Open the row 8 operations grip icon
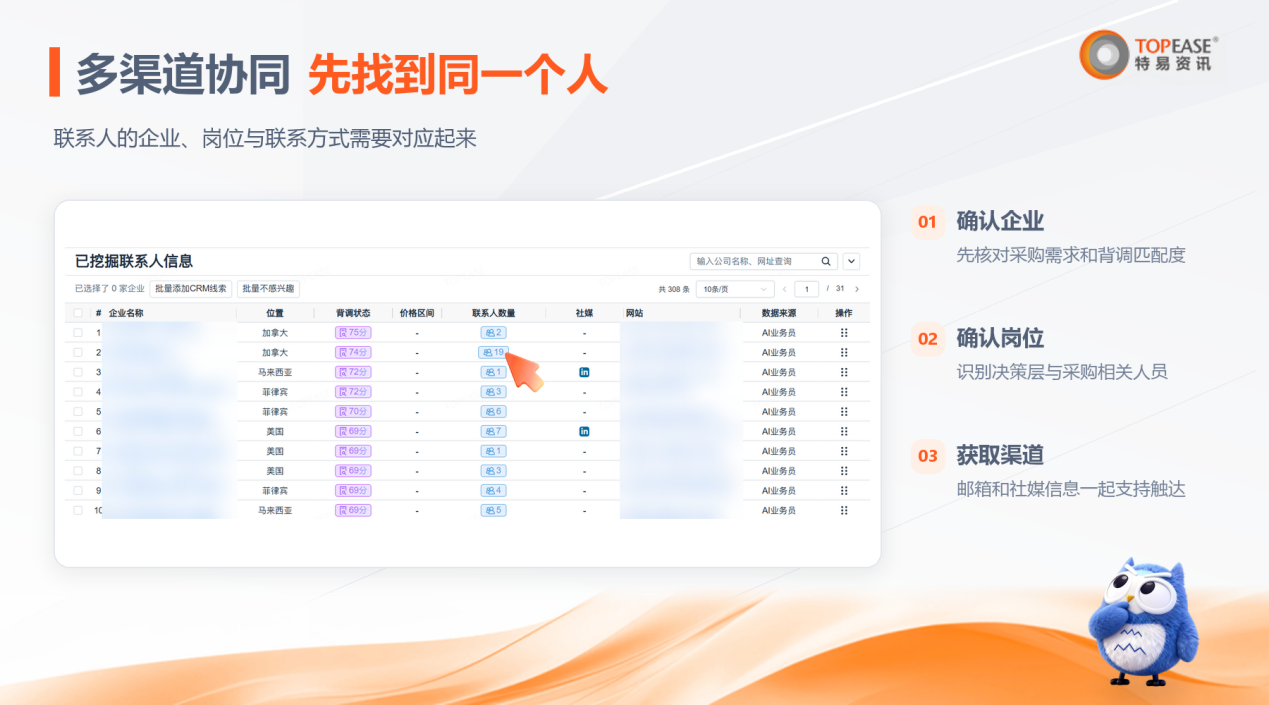This screenshot has width=1269, height=705. 844,470
